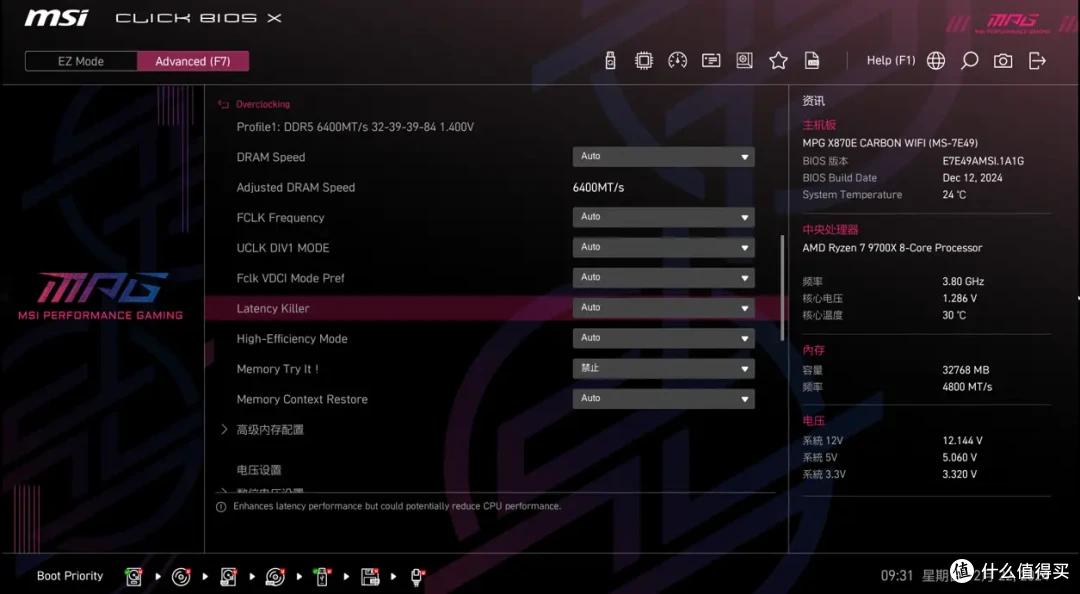Click the Profile1 DDR5 6400MT/s line
The height and width of the screenshot is (594, 1080).
(x=355, y=127)
